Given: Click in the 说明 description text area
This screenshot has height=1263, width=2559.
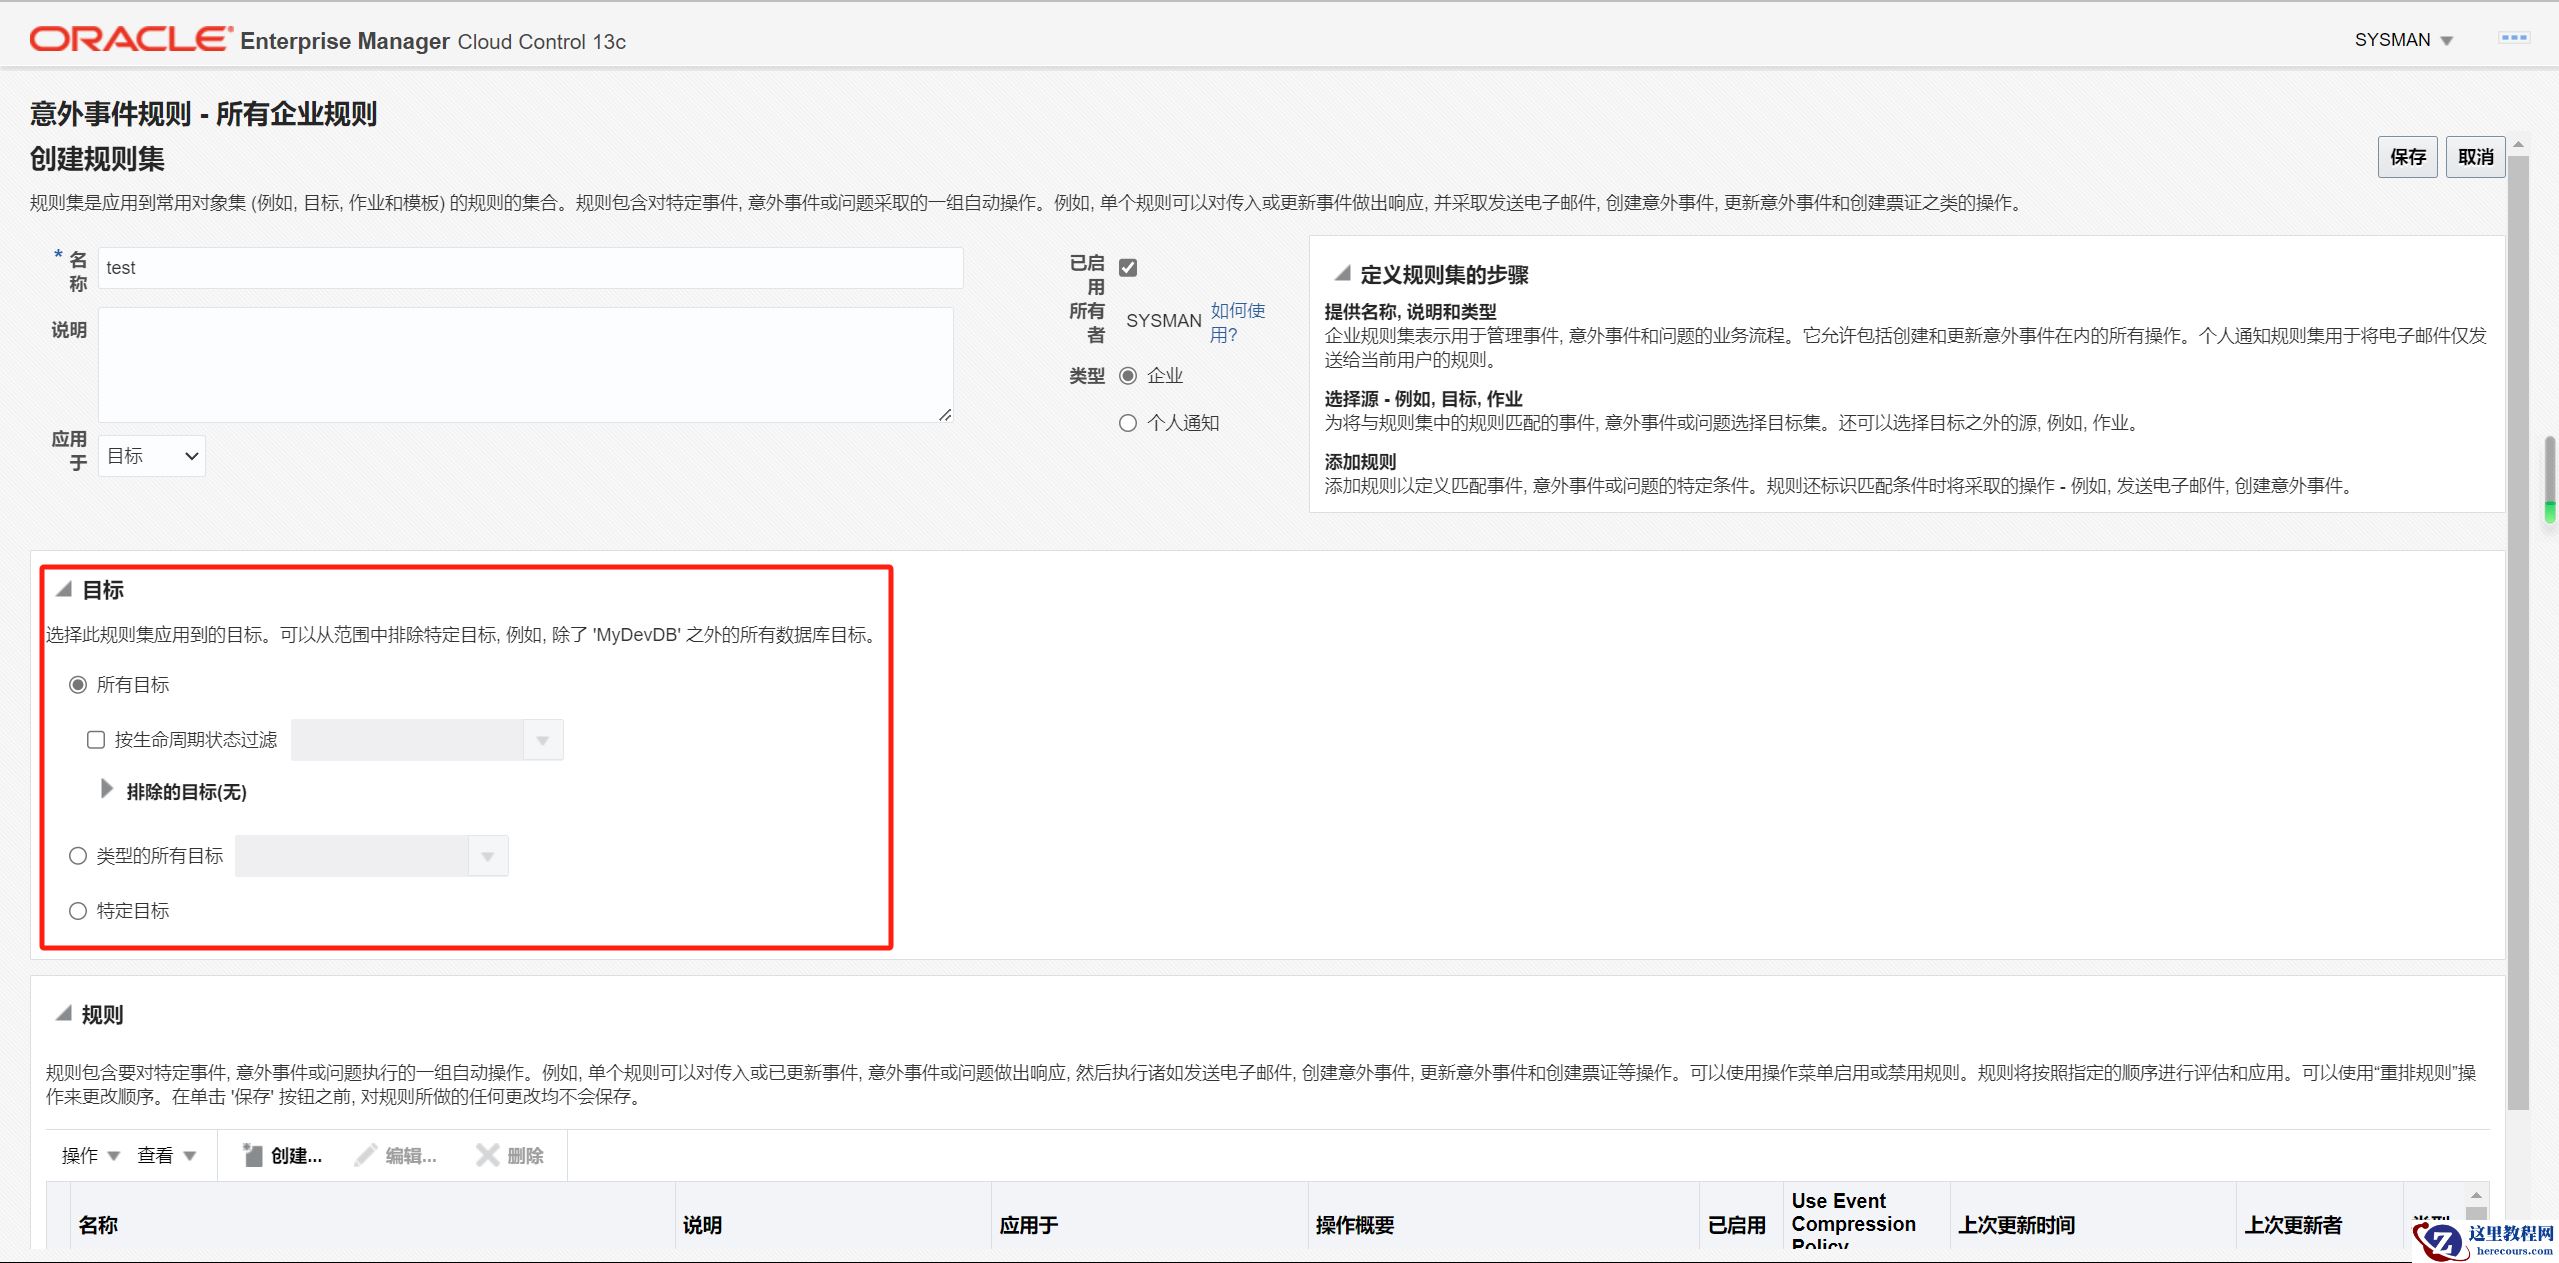Looking at the screenshot, I should [x=525, y=365].
